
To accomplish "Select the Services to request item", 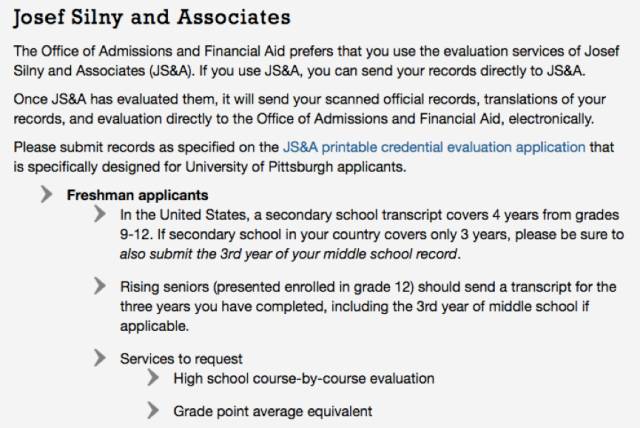I will click(181, 359).
